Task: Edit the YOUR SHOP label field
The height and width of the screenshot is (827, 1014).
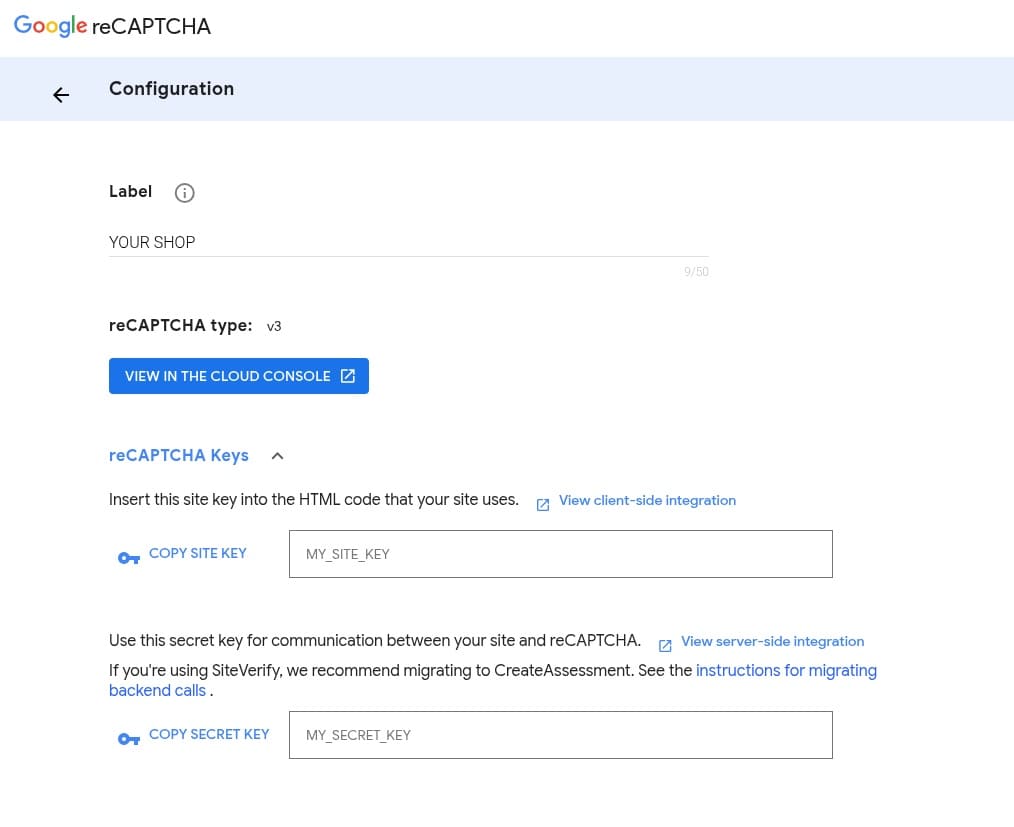Action: tap(409, 242)
